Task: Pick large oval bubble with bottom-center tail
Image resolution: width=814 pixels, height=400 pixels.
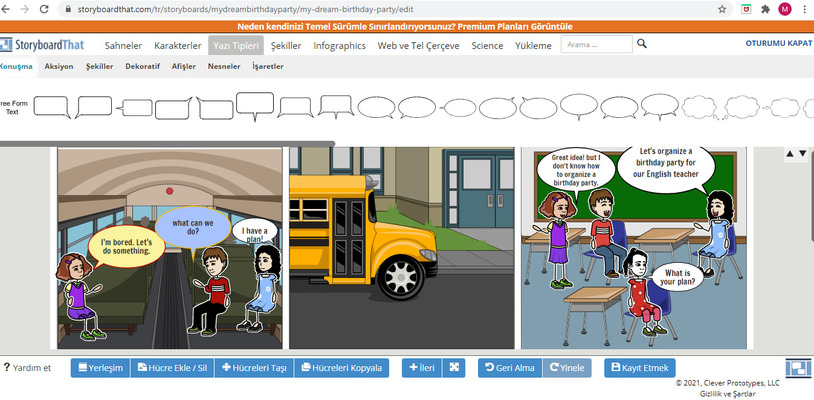Action: pyautogui.click(x=579, y=106)
